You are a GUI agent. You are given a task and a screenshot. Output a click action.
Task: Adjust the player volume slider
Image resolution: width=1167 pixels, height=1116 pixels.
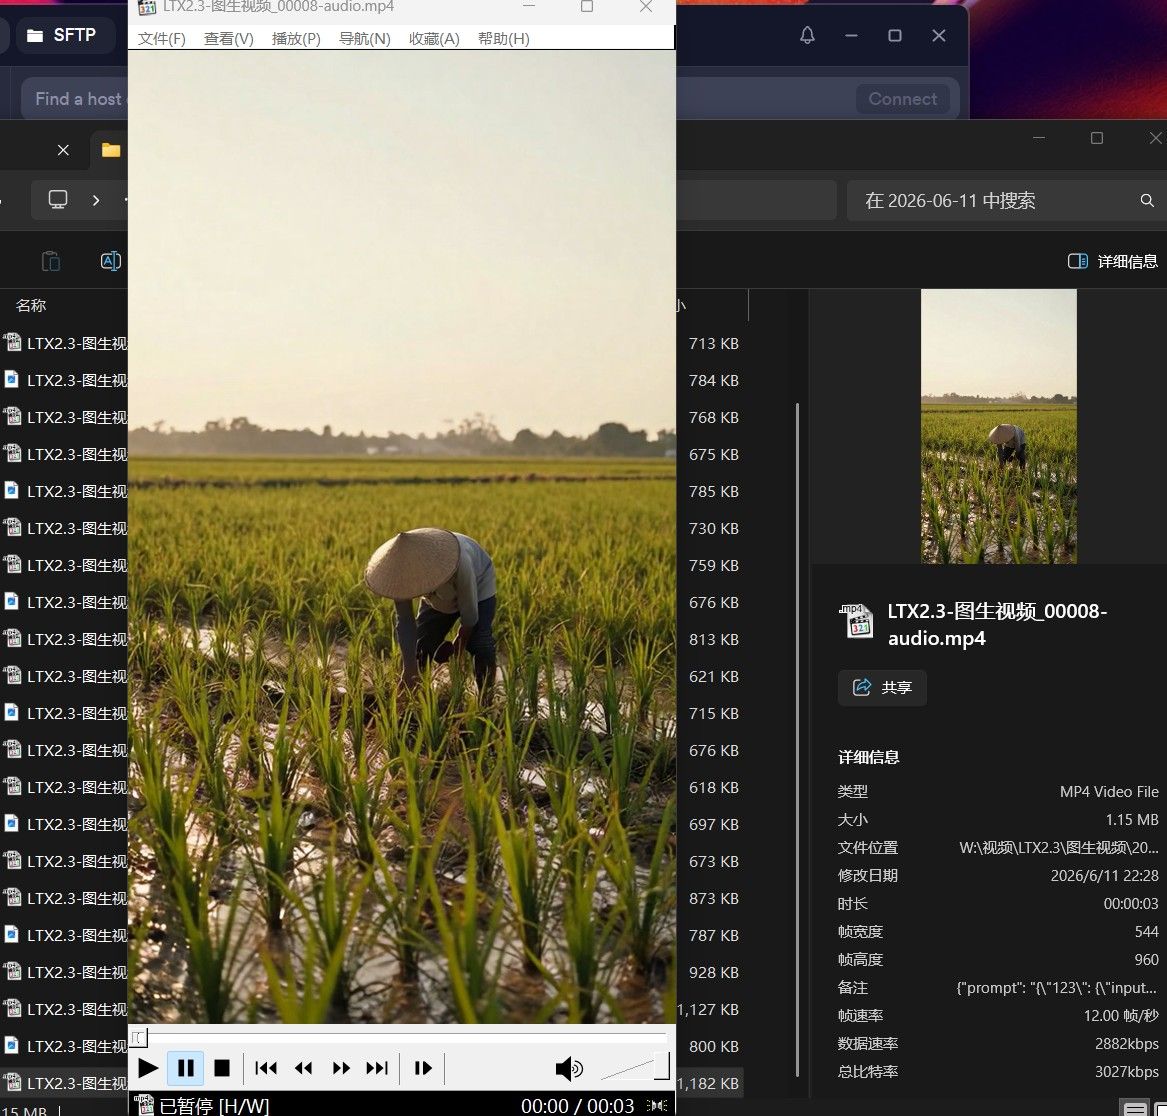coord(635,1067)
